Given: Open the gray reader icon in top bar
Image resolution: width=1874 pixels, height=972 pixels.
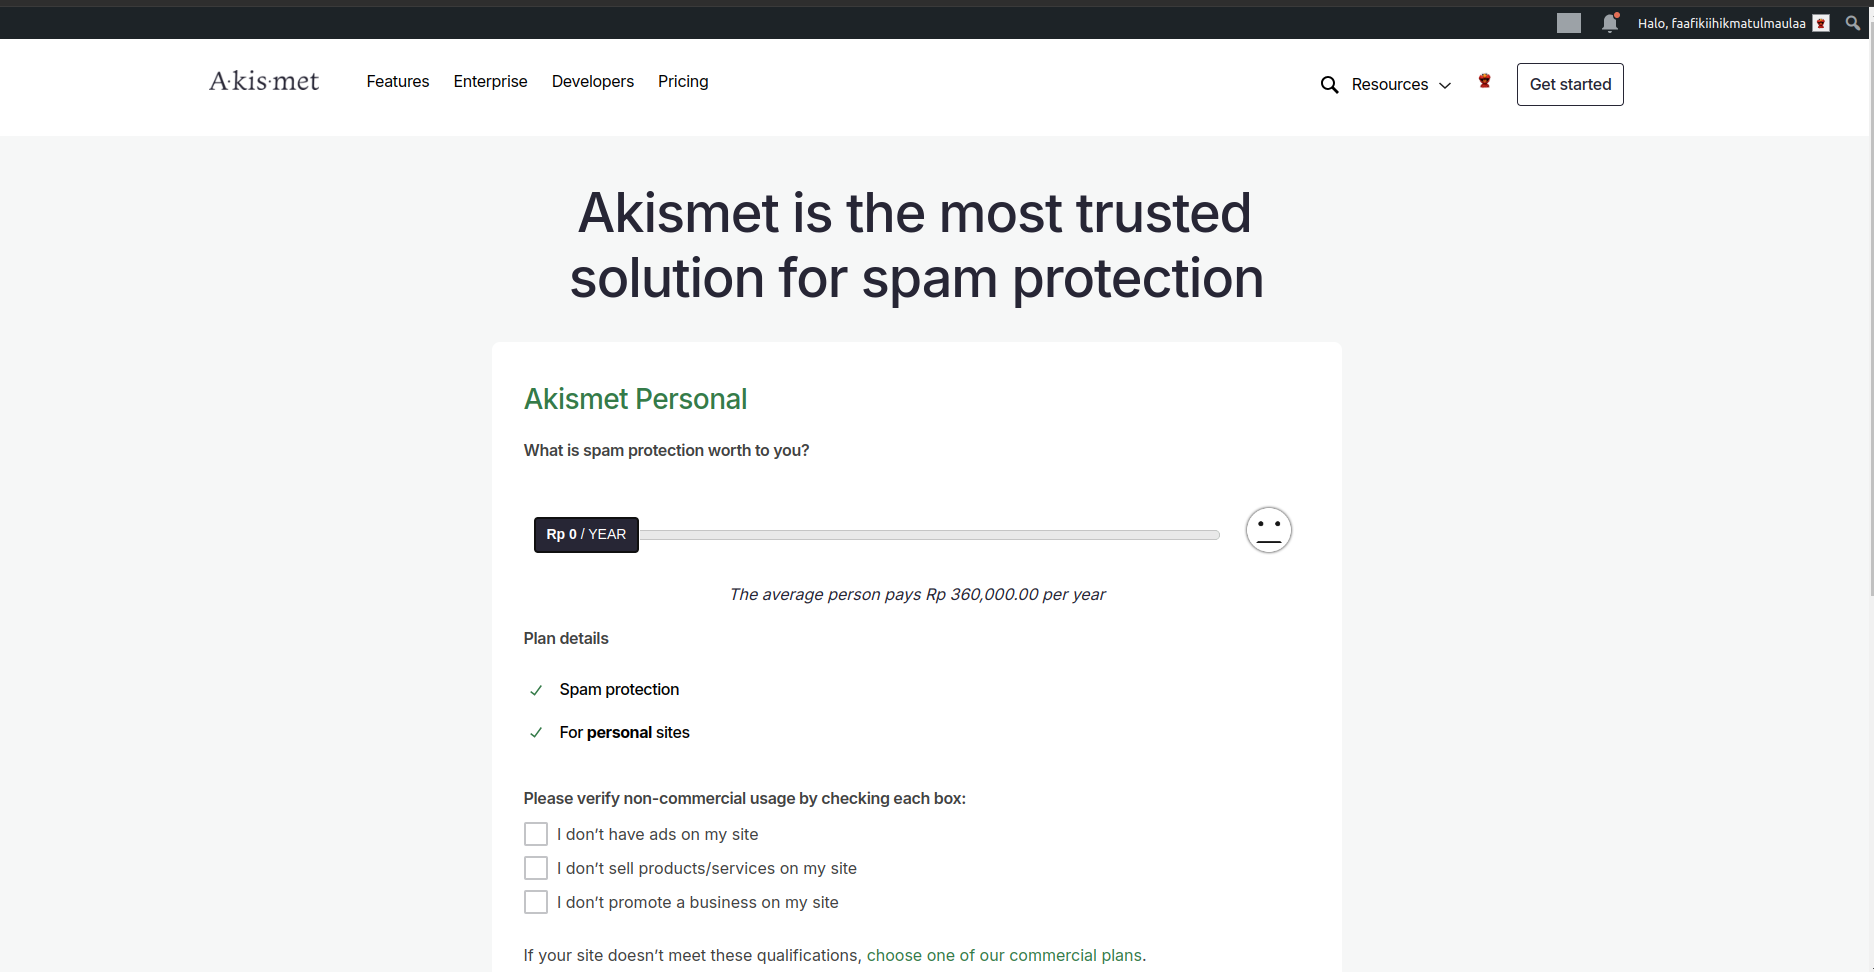Looking at the screenshot, I should pyautogui.click(x=1569, y=23).
